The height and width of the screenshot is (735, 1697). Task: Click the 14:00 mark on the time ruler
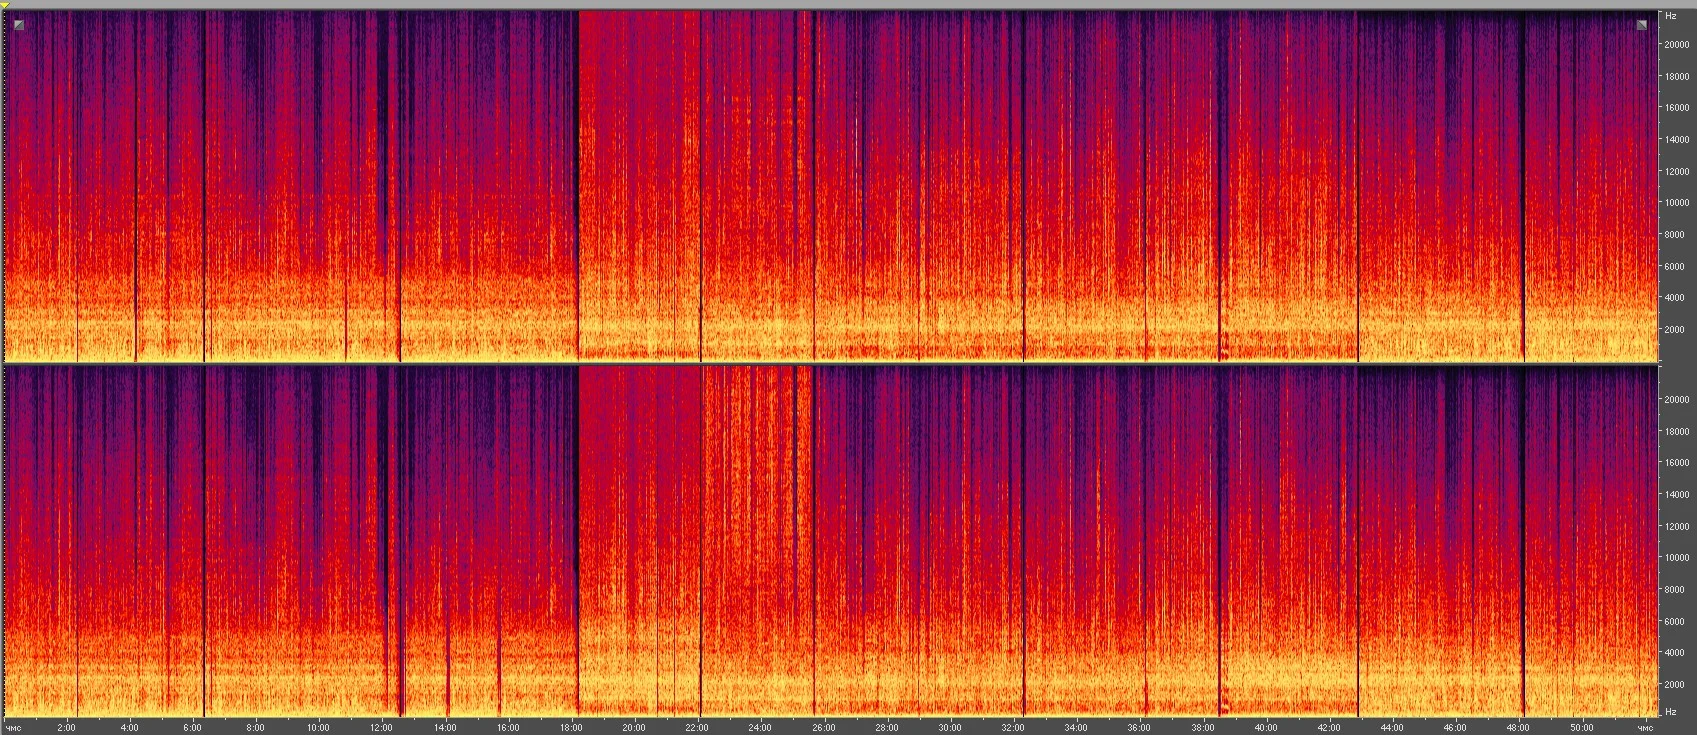[x=444, y=727]
